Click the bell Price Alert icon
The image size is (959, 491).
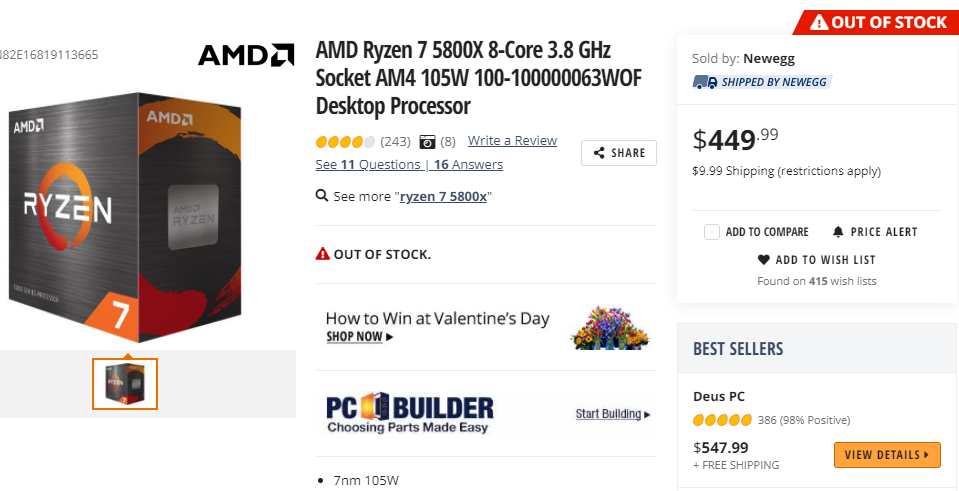coord(838,232)
